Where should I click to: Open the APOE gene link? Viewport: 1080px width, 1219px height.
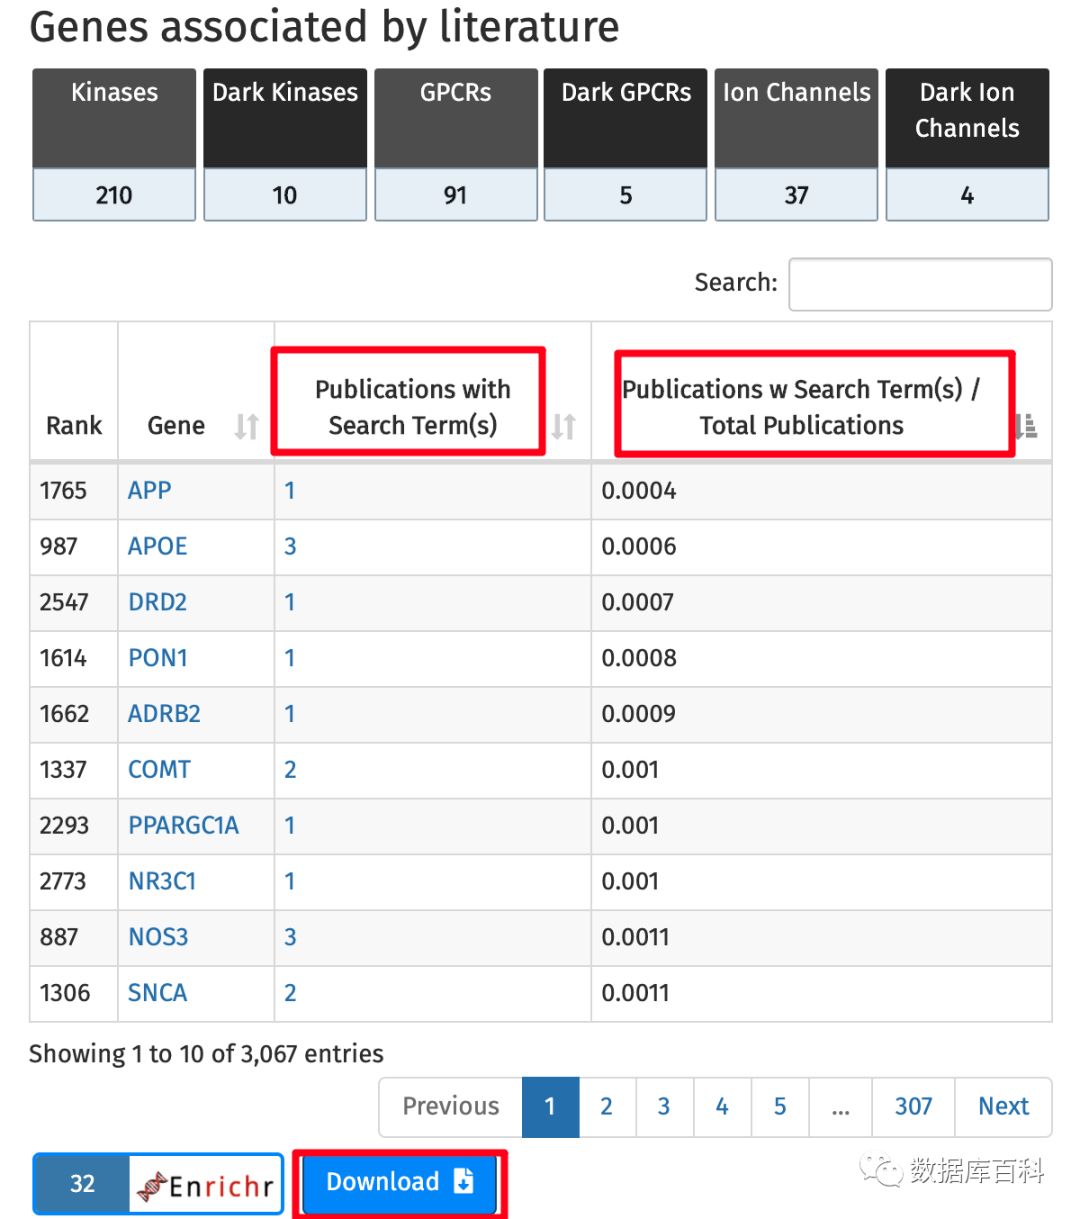[158, 546]
